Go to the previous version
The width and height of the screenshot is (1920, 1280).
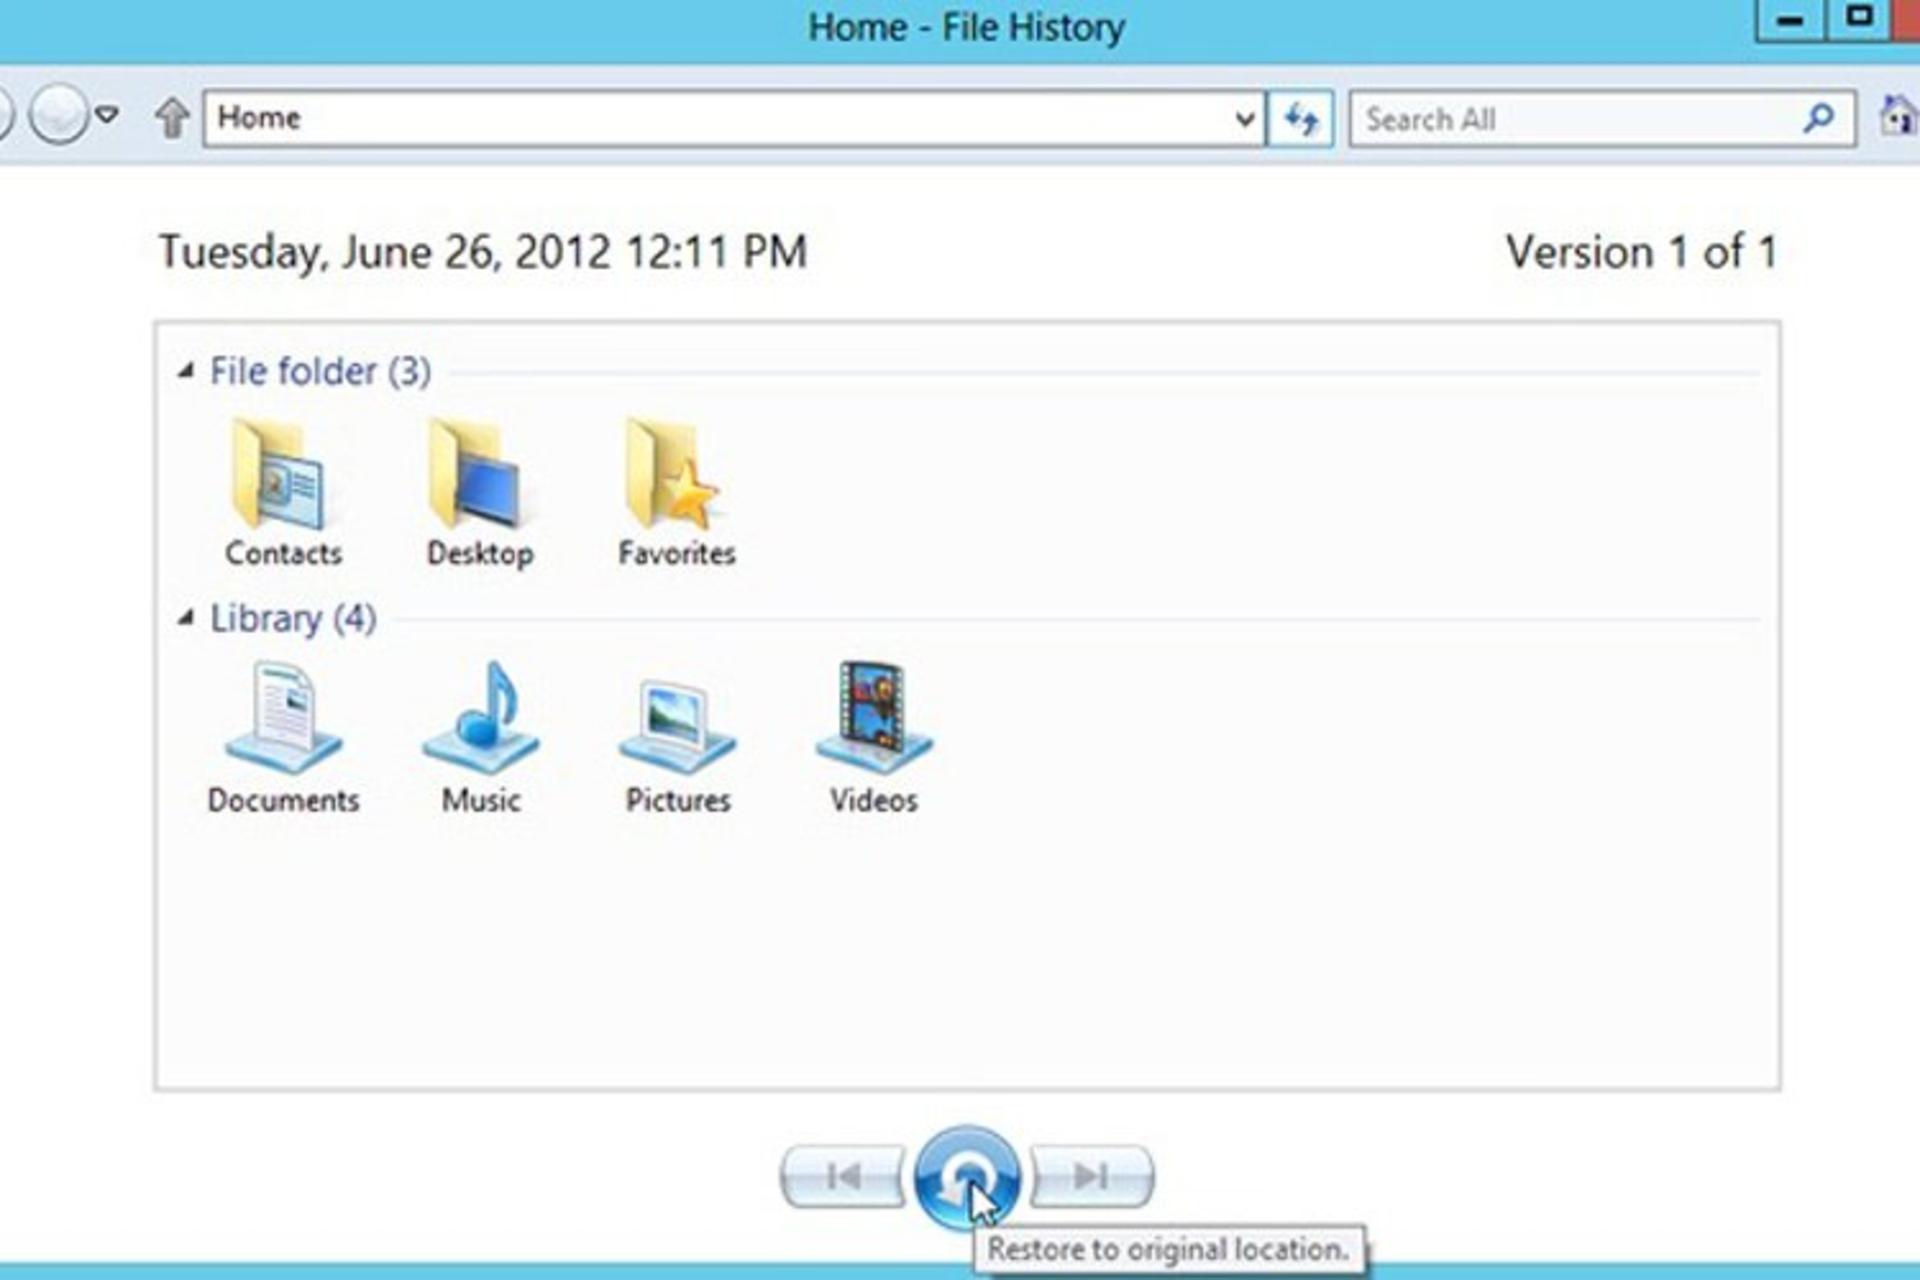pyautogui.click(x=843, y=1176)
